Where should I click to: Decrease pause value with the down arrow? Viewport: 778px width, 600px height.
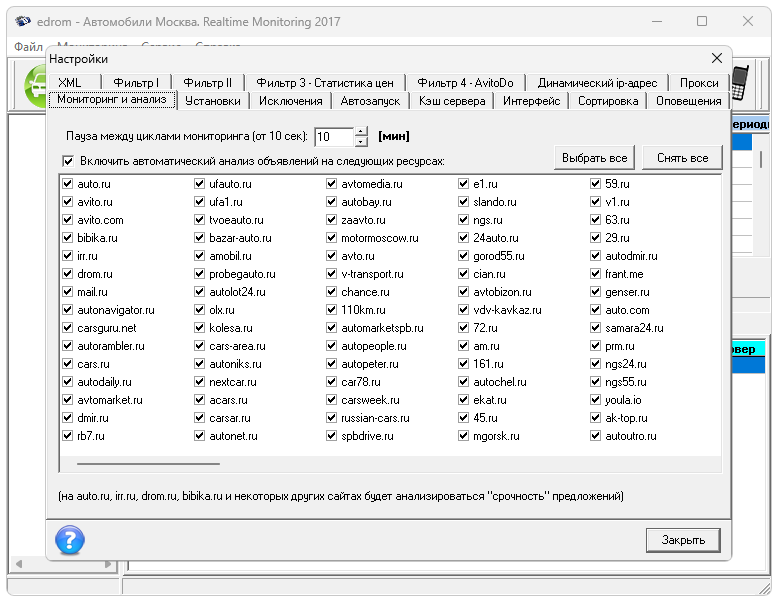[362, 142]
